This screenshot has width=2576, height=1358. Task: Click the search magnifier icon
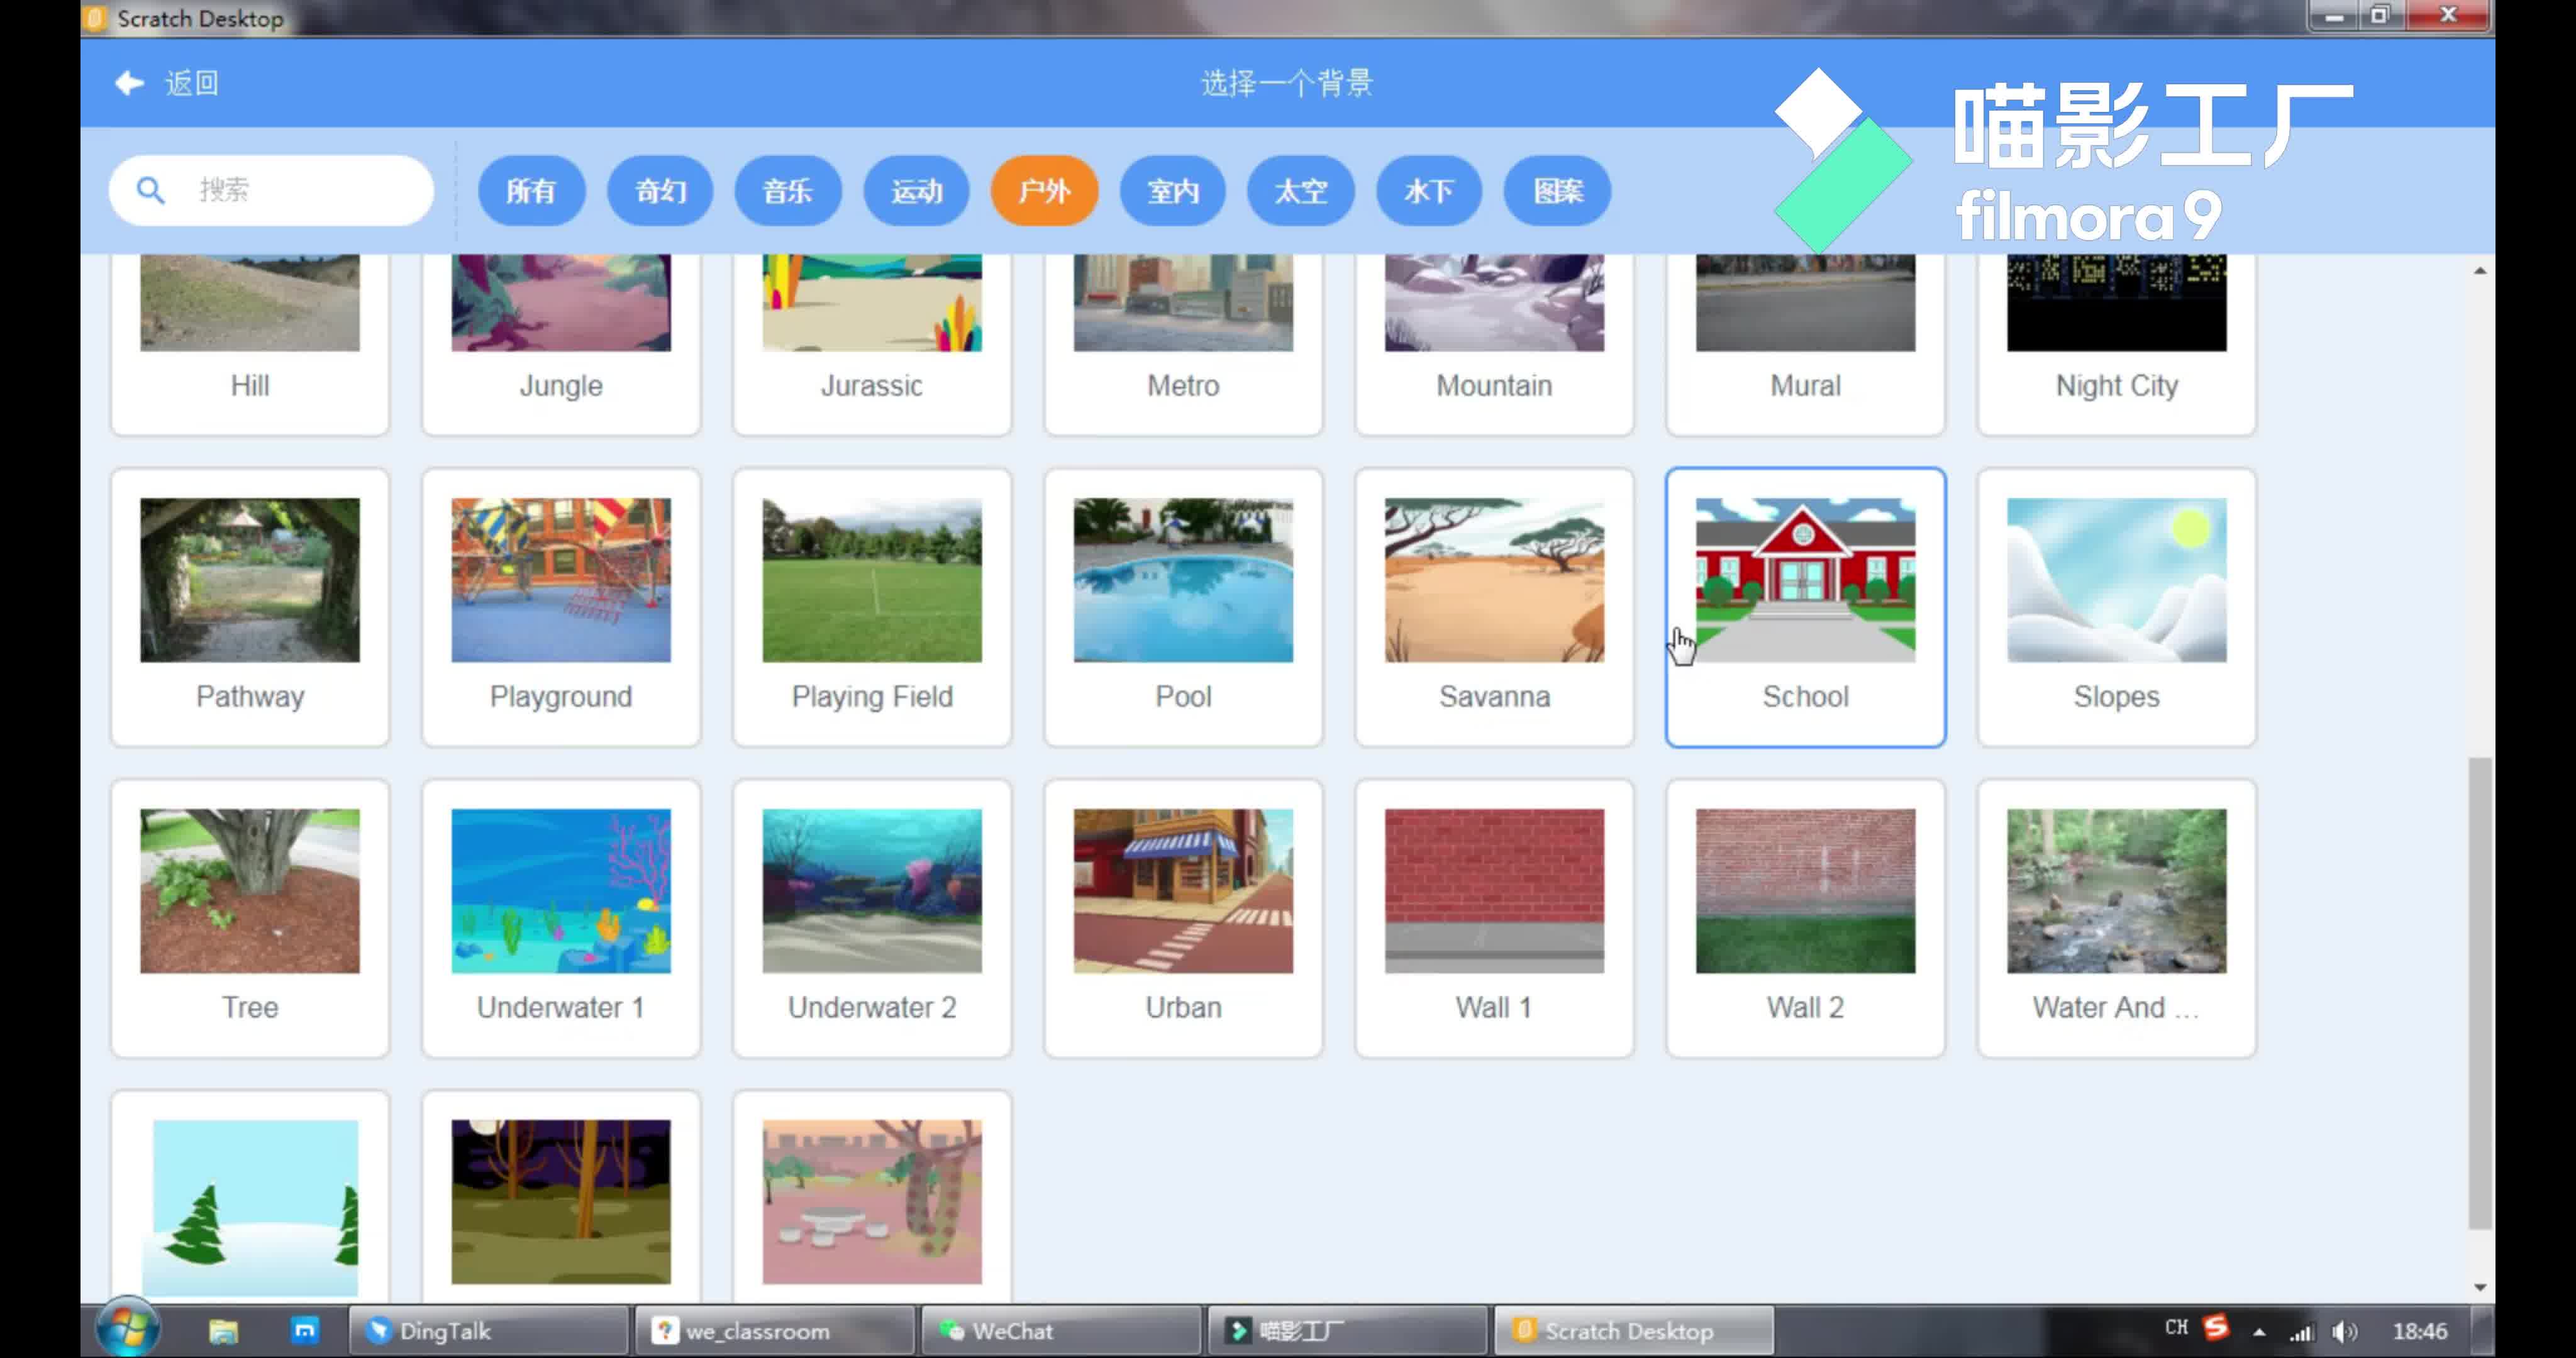click(x=150, y=190)
